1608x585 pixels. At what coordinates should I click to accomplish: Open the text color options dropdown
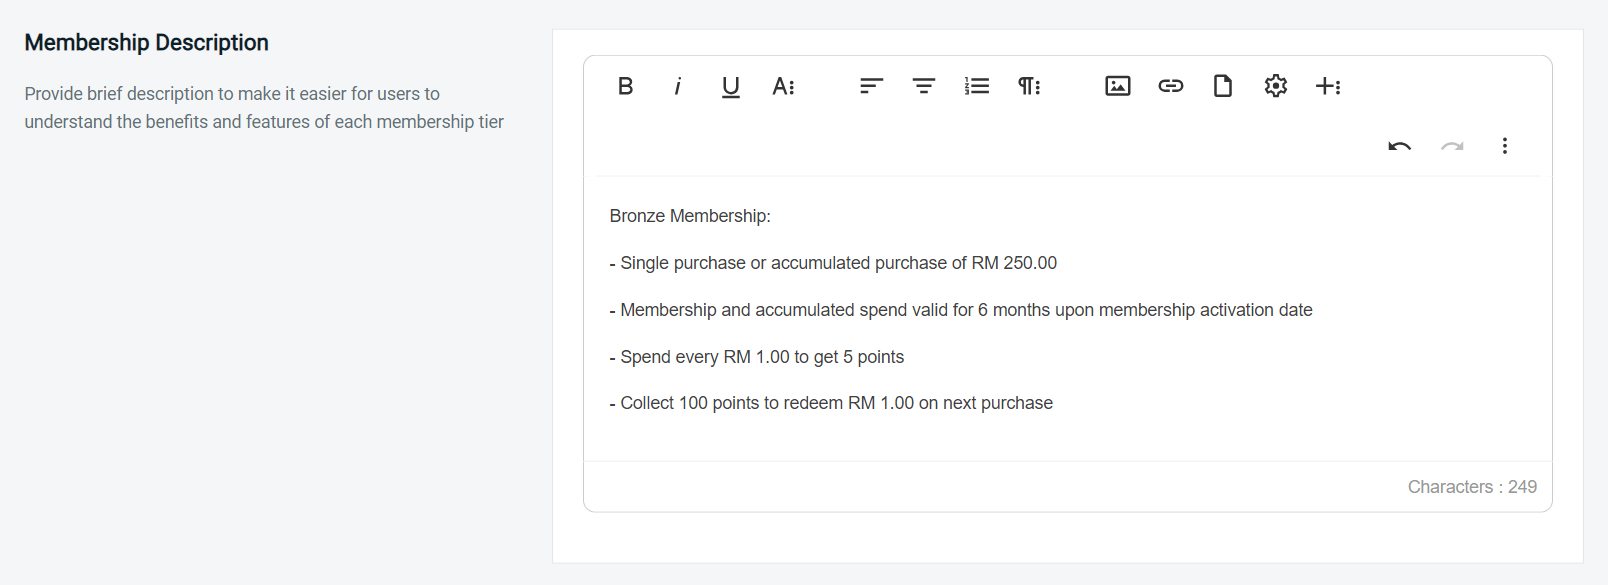coord(784,86)
